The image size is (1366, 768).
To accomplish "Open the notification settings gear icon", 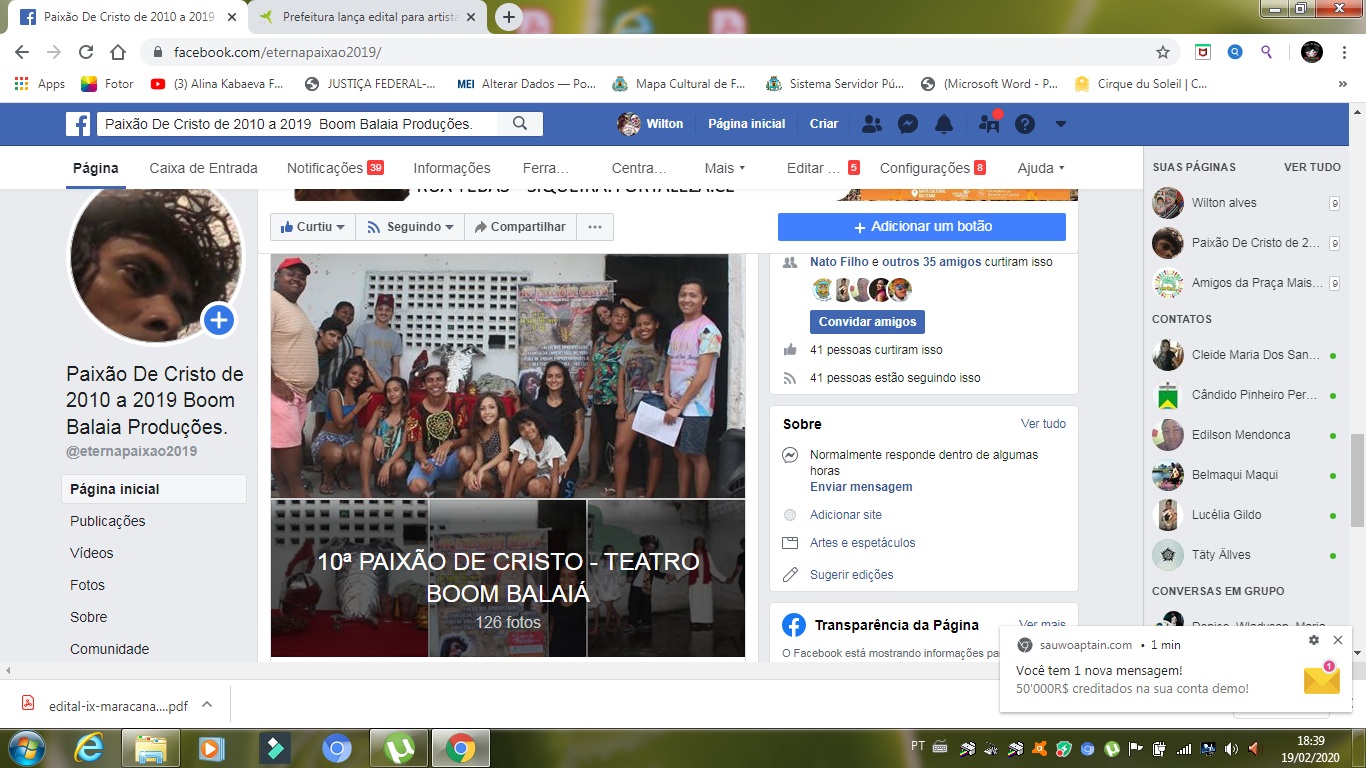I will click(1314, 640).
